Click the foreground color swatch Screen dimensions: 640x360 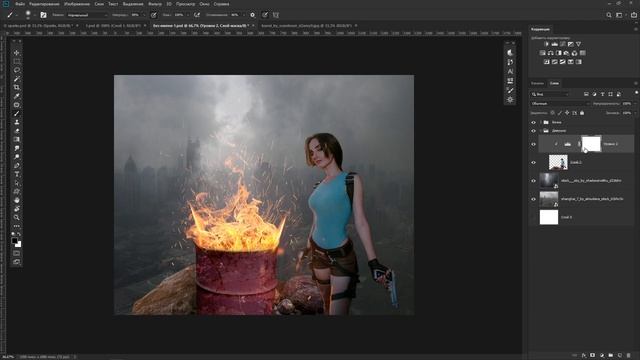click(x=15, y=241)
